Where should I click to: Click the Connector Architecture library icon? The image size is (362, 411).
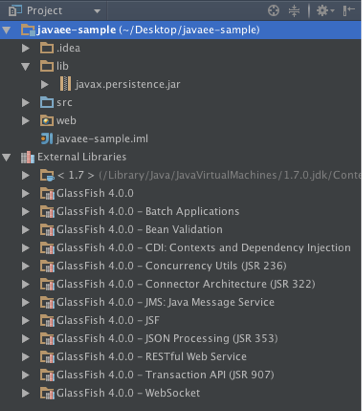tap(47, 284)
